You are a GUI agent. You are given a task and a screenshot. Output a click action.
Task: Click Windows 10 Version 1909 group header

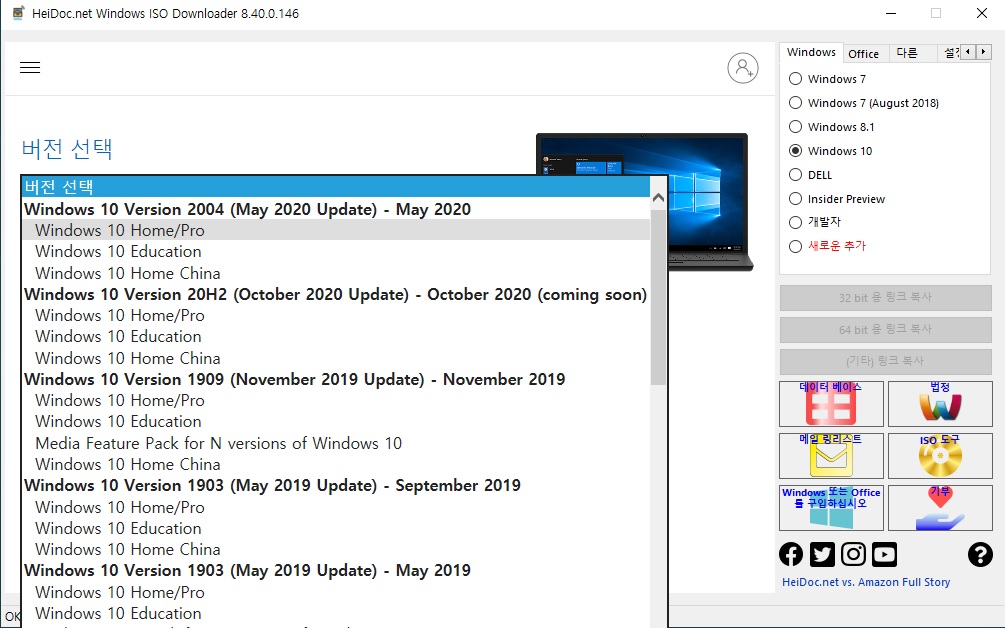coord(336,379)
